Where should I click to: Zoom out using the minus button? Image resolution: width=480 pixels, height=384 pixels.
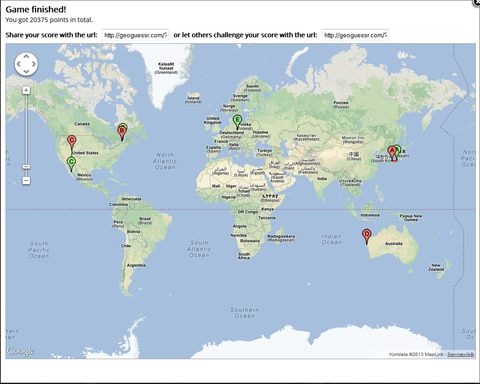[x=26, y=180]
